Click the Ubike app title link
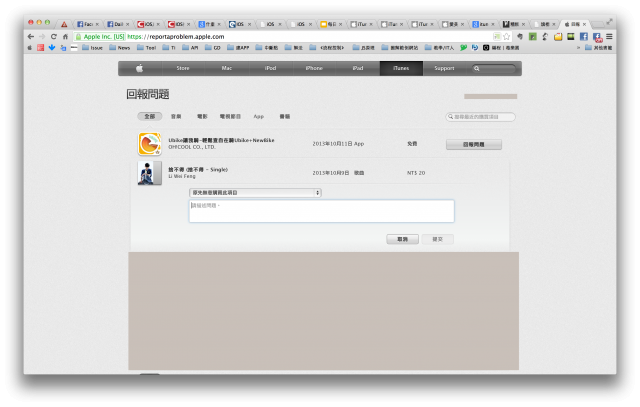Screen dimensions: 640x407 coord(221,140)
